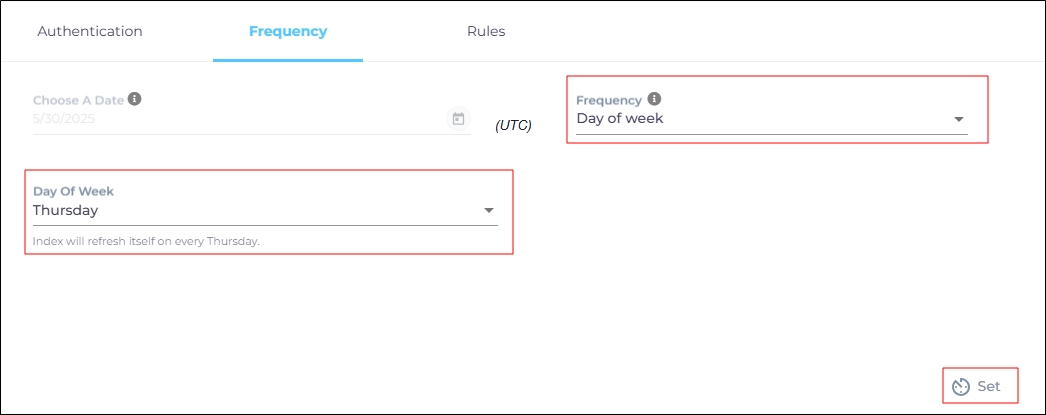This screenshot has height=415, width=1046.
Task: Click the info icon beside Choose A Date
Action: (x=135, y=99)
